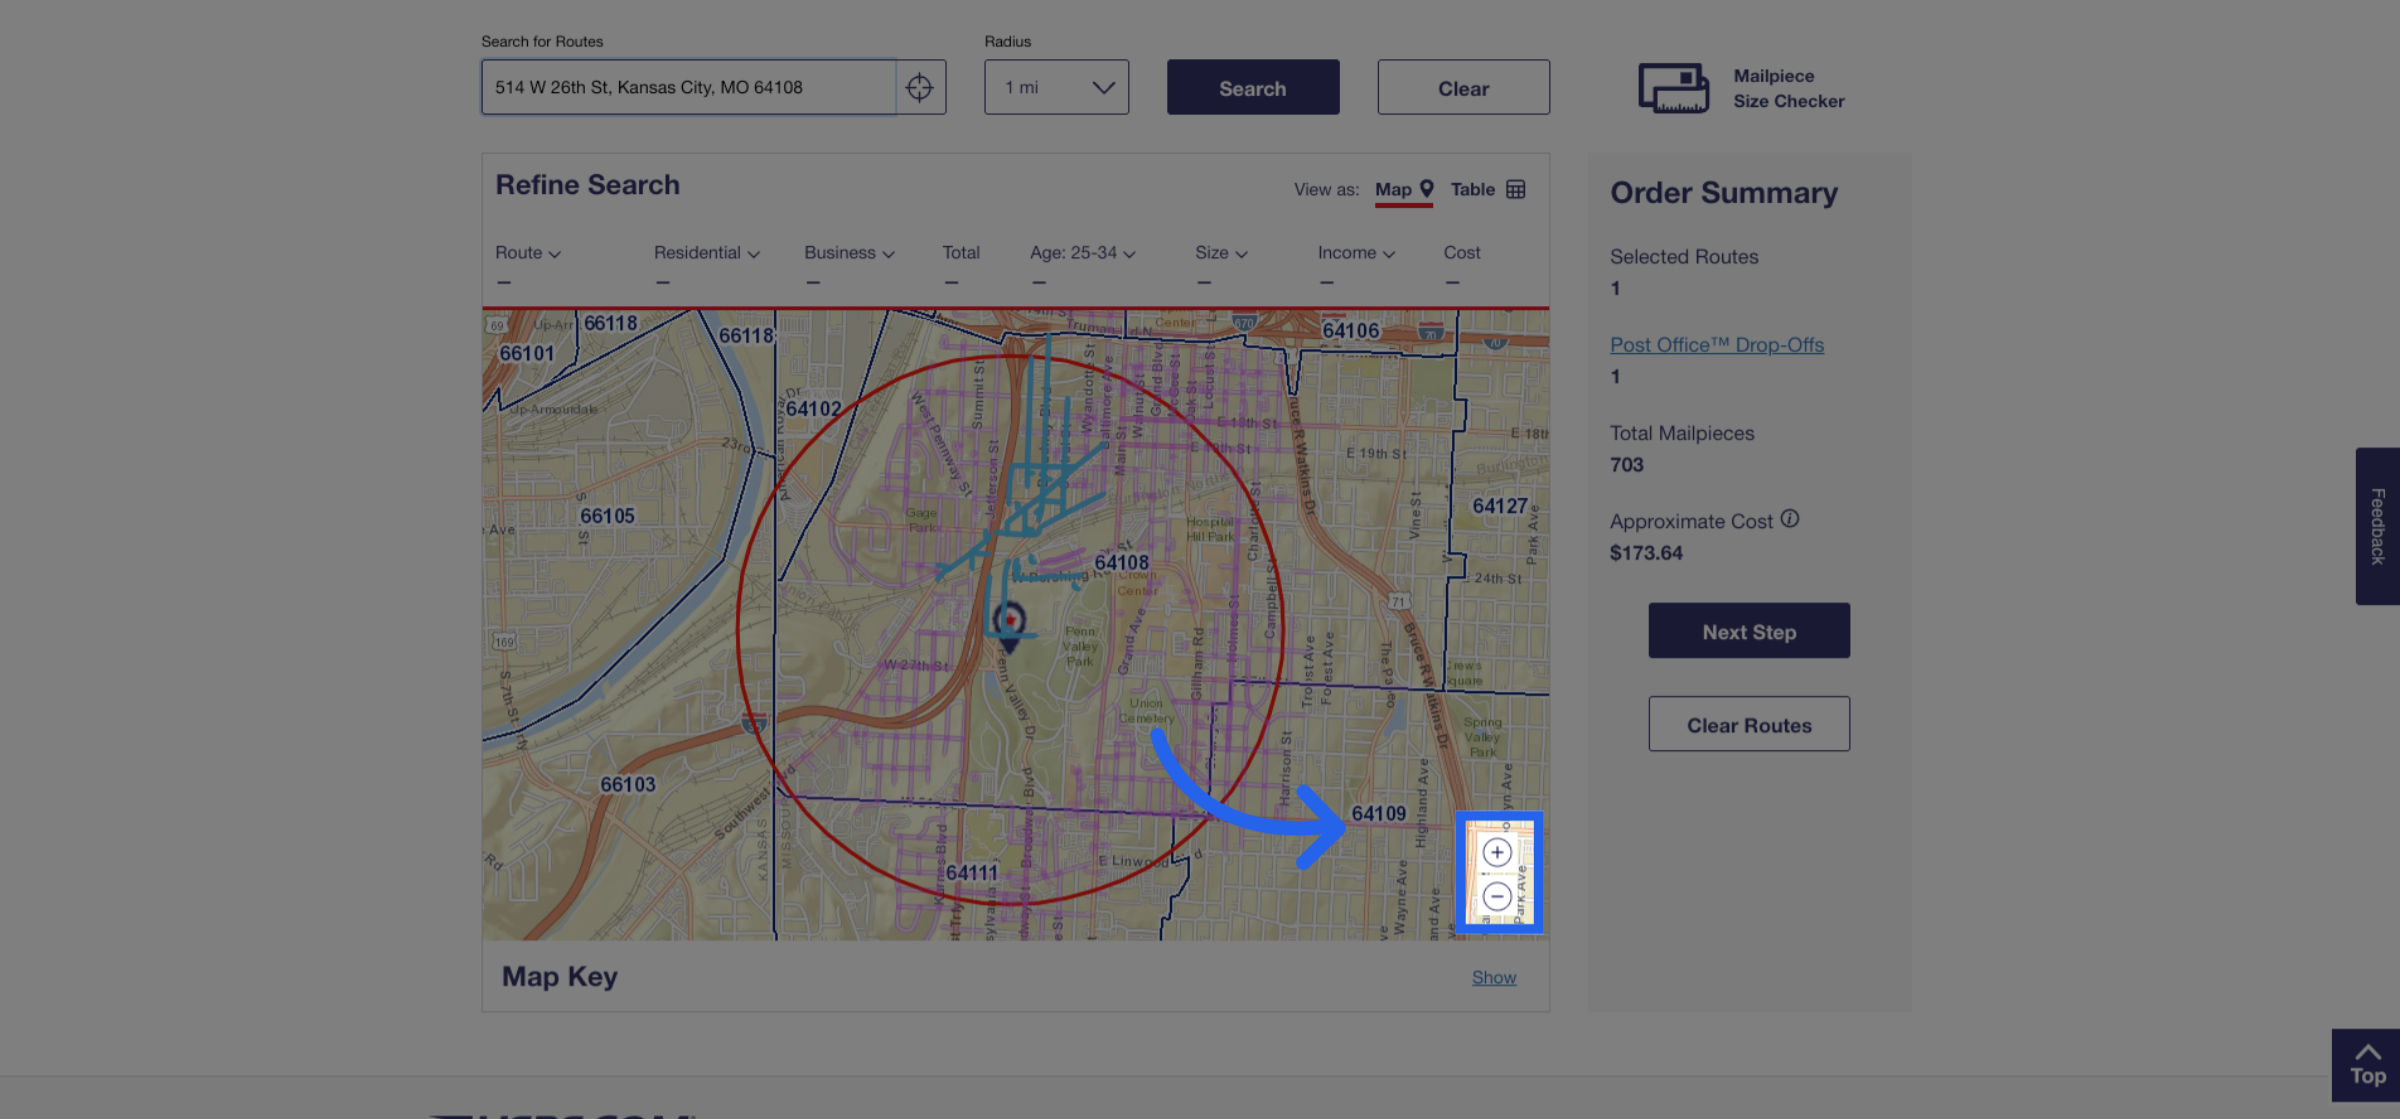This screenshot has width=2400, height=1119.
Task: Expand the Age: 25-34 filter
Action: pyautogui.click(x=1082, y=253)
